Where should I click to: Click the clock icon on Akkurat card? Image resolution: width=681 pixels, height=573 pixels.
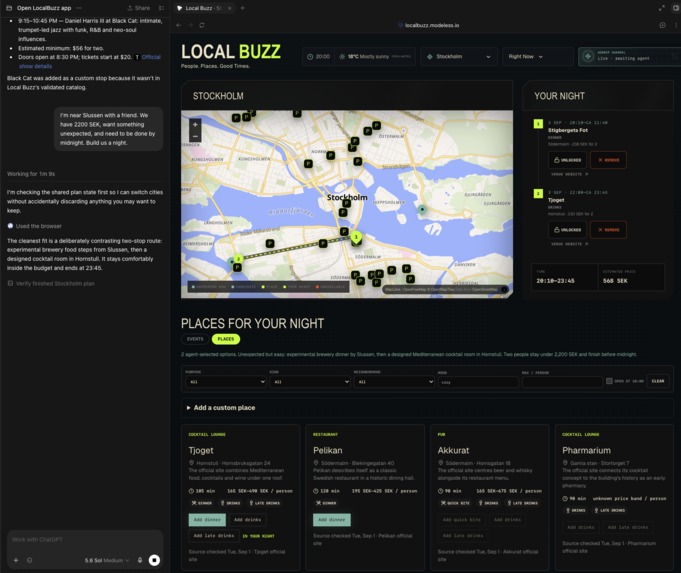tap(440, 491)
